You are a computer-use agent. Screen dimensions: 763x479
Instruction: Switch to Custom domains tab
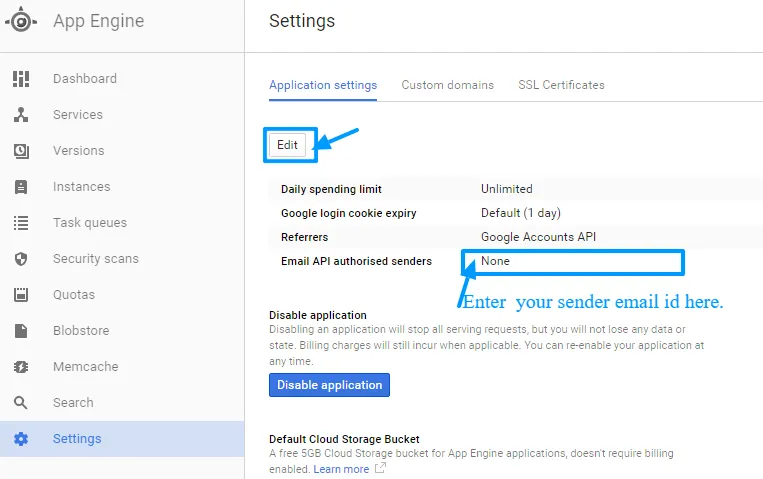pos(448,85)
